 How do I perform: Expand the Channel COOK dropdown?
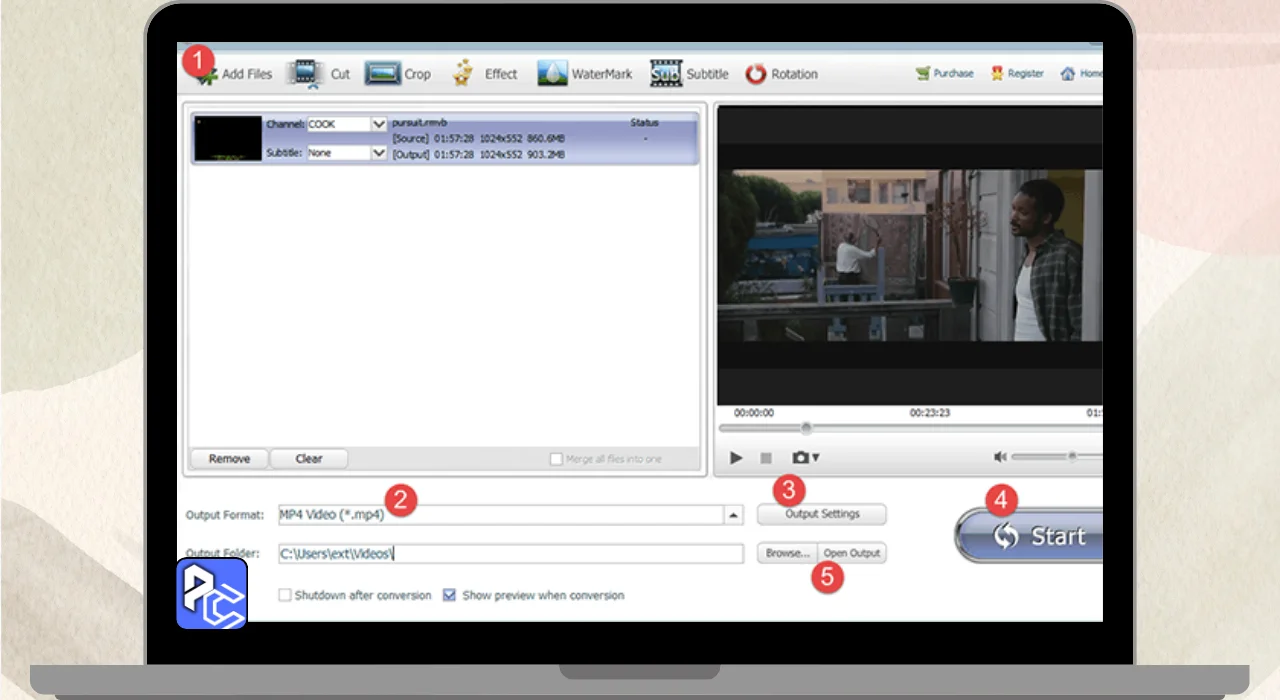(x=379, y=124)
